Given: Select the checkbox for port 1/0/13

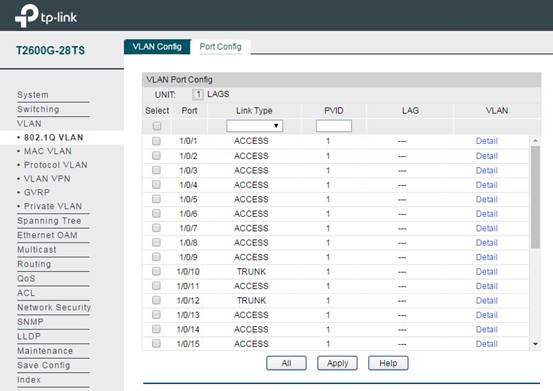Looking at the screenshot, I should coord(156,315).
